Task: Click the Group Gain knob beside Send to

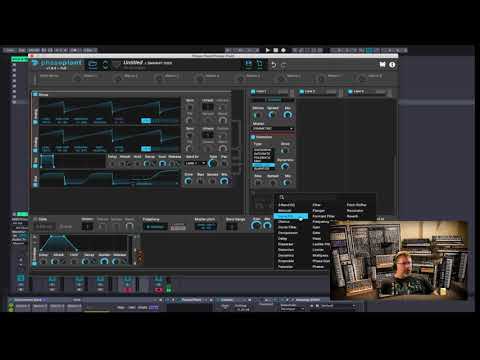Action: (x=212, y=163)
